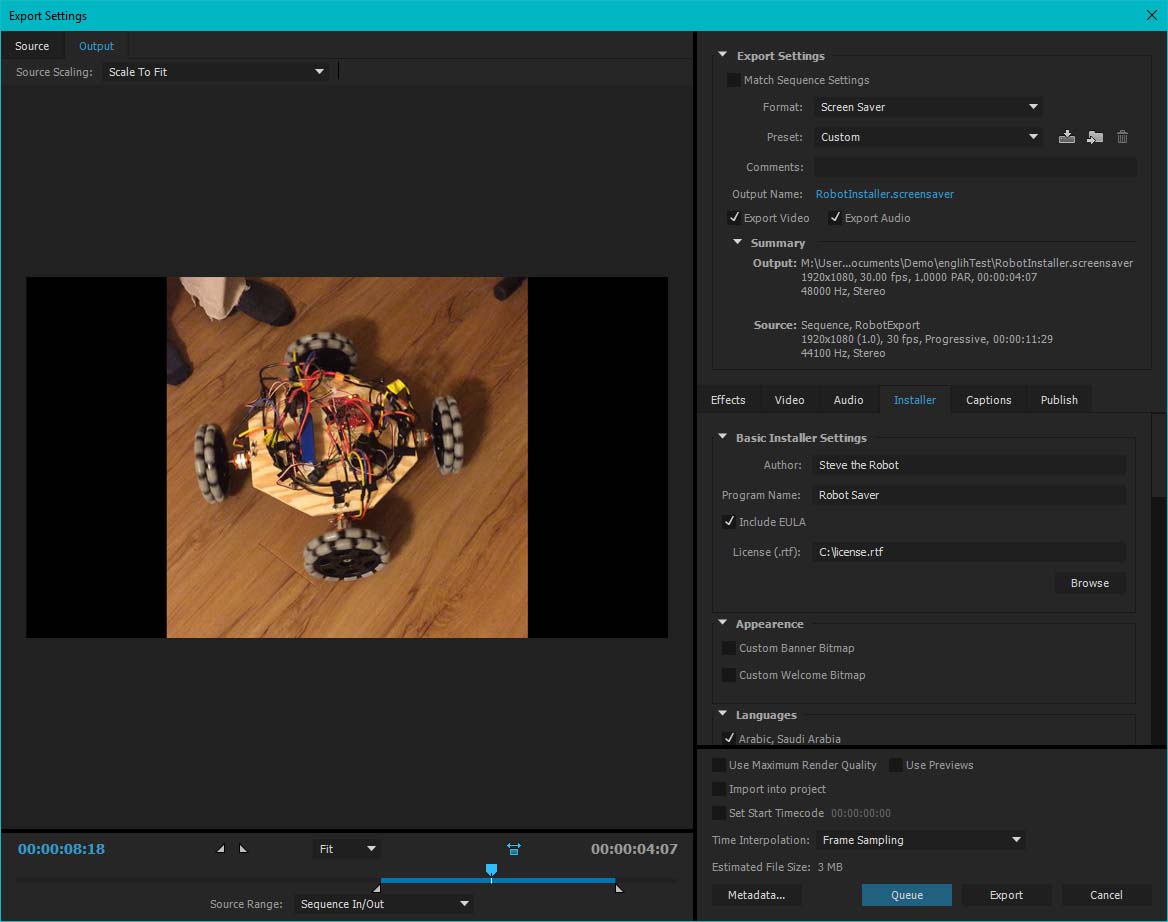
Task: Click the in-point marker on timeline
Action: (x=377, y=887)
